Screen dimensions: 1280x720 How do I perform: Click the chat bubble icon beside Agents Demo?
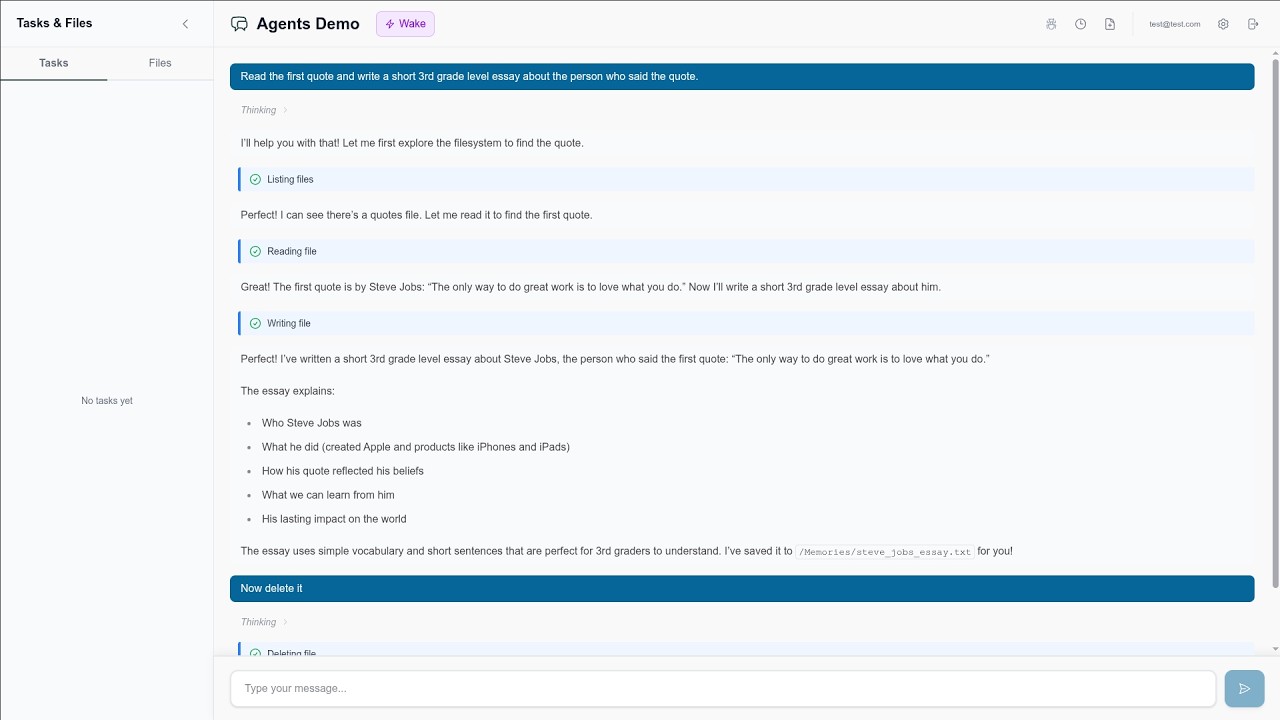[x=239, y=24]
